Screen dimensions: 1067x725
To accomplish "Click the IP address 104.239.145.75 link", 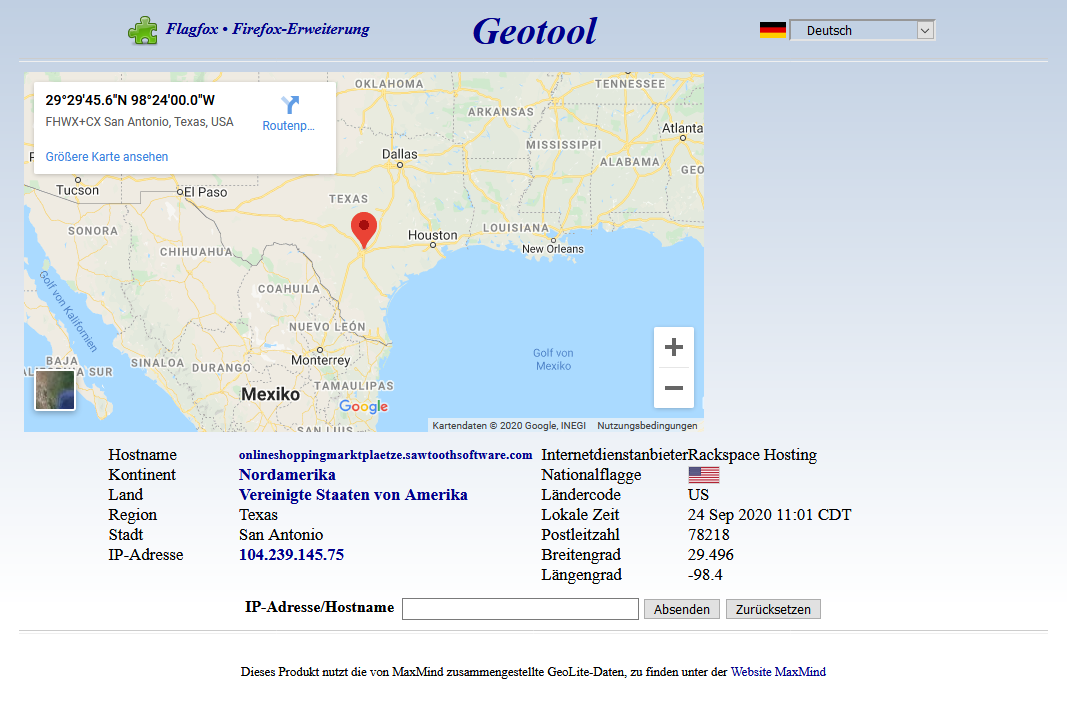I will point(291,555).
